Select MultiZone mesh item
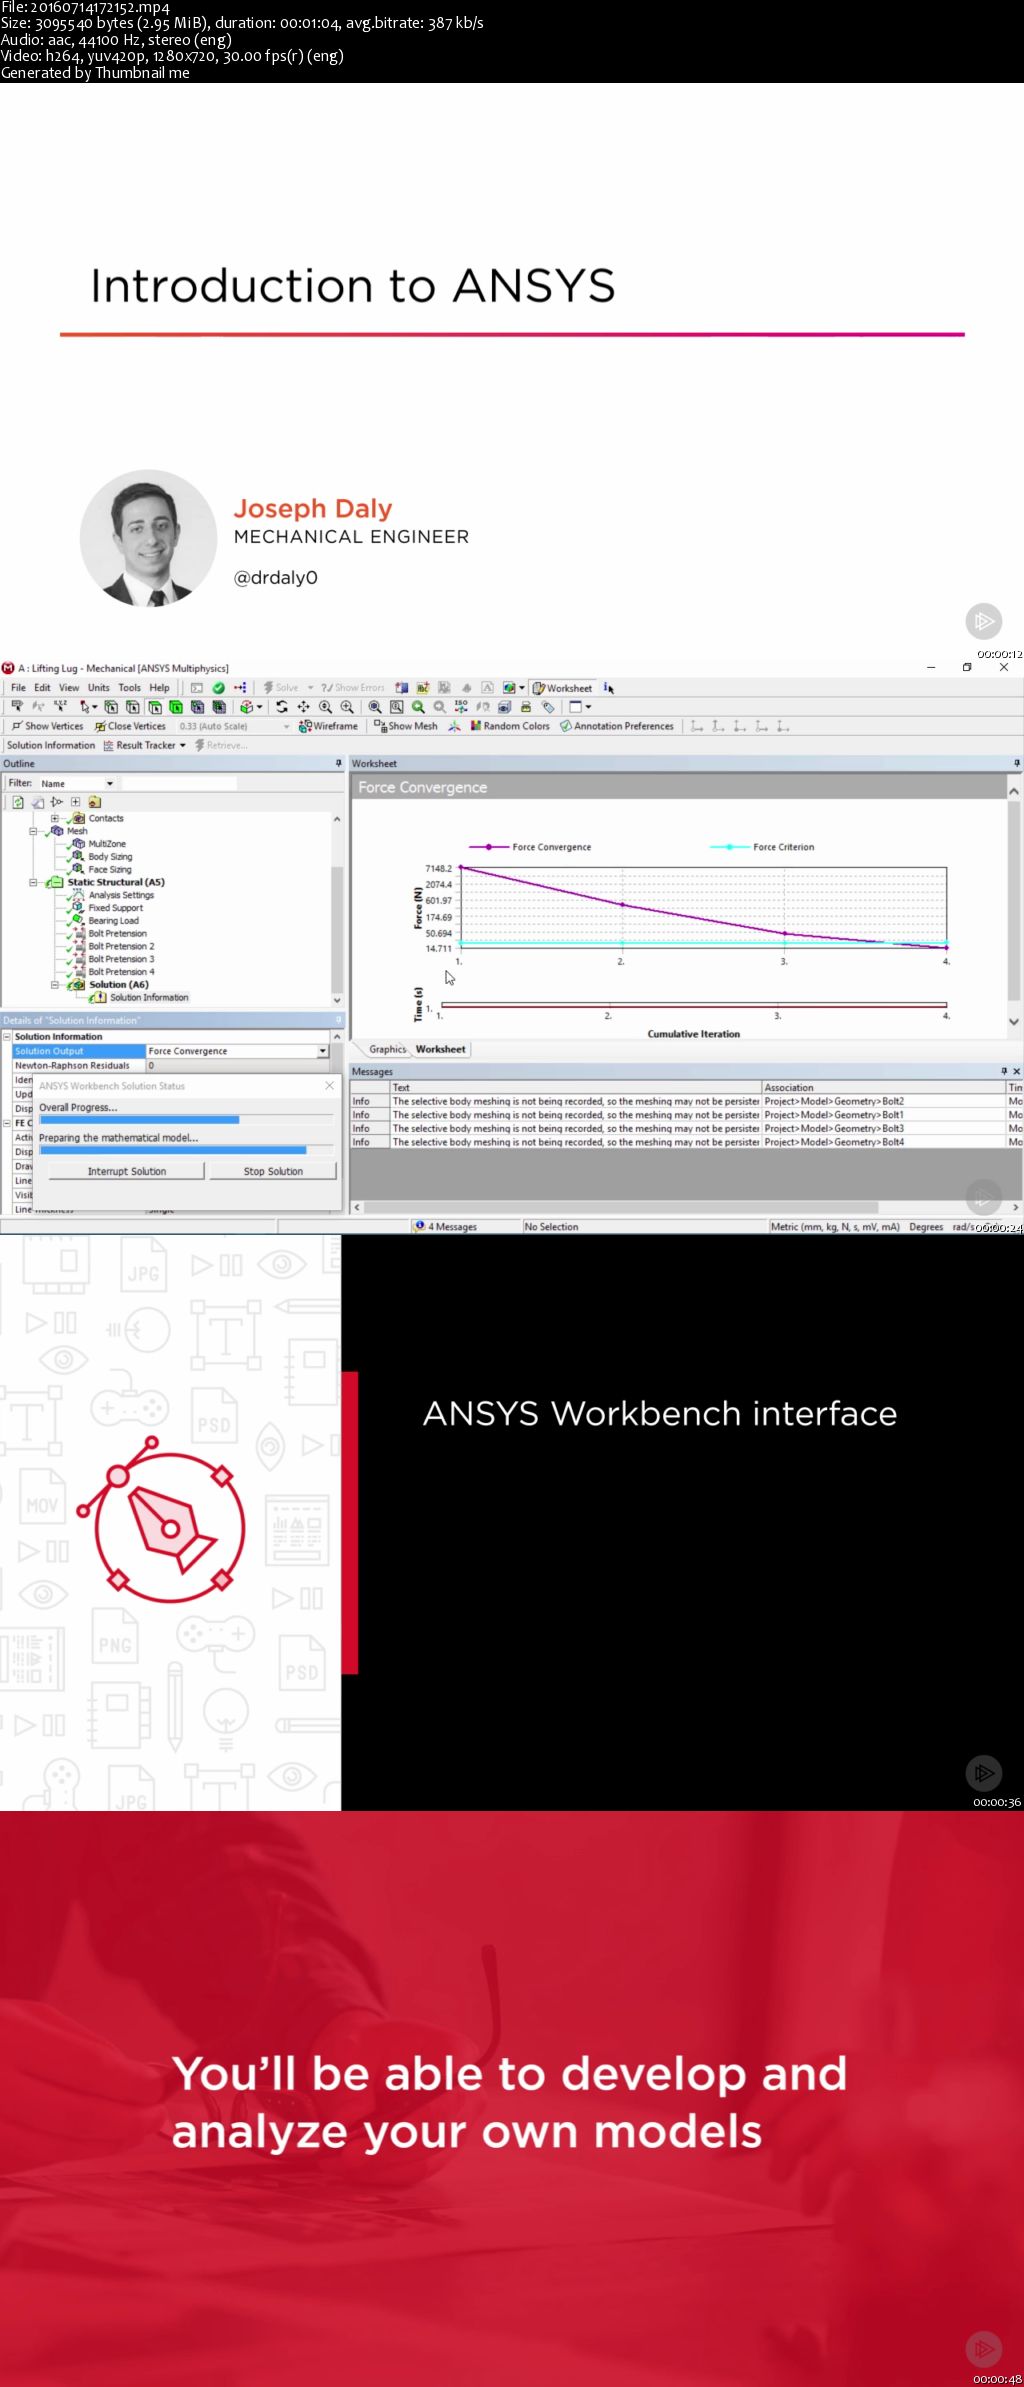 (x=107, y=844)
